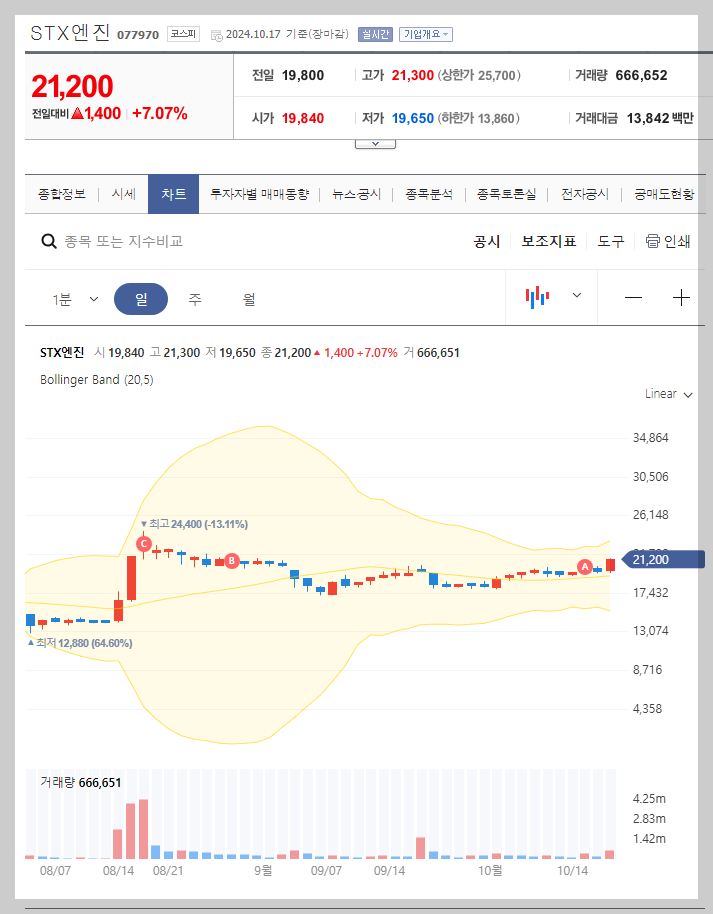Zoom in using the plus icon
This screenshot has height=914, width=713.
681,297
